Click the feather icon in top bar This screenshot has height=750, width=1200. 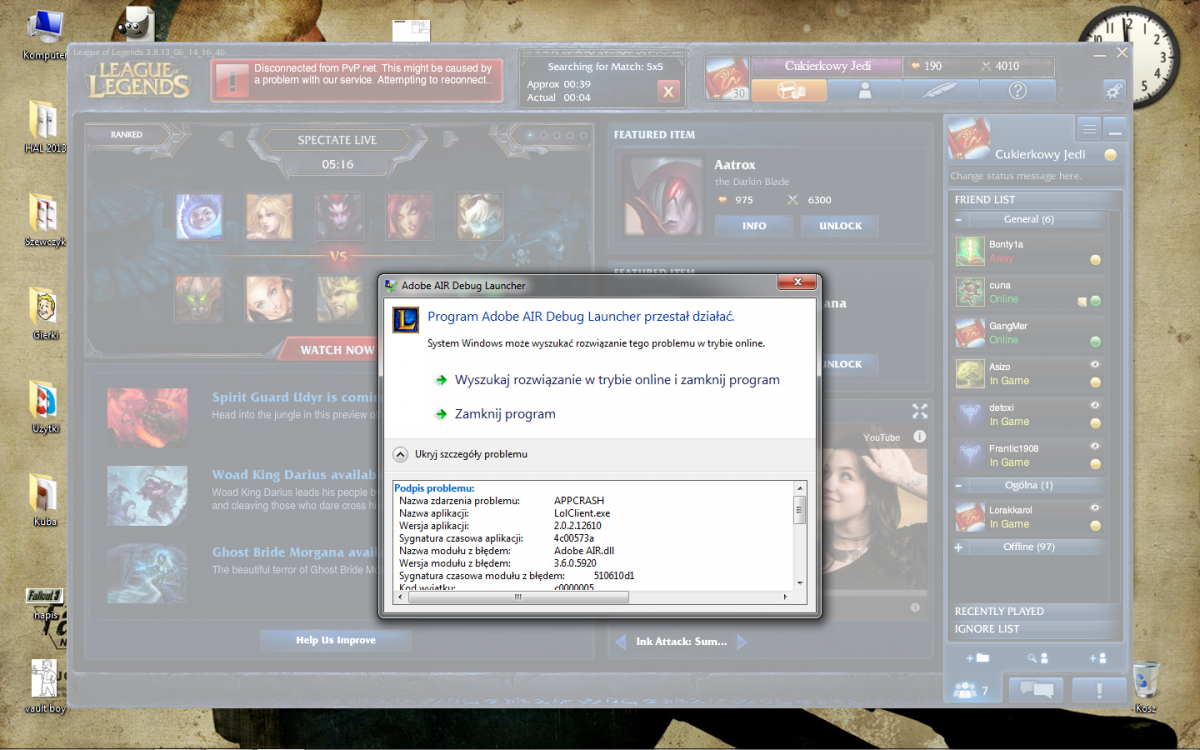click(941, 90)
